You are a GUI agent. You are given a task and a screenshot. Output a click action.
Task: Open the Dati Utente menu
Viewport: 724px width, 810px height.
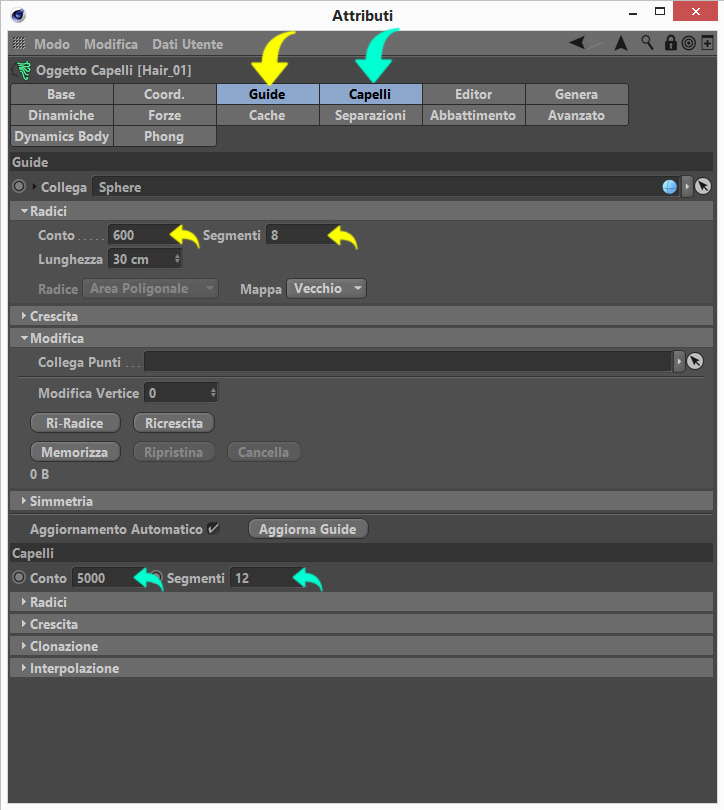[187, 44]
